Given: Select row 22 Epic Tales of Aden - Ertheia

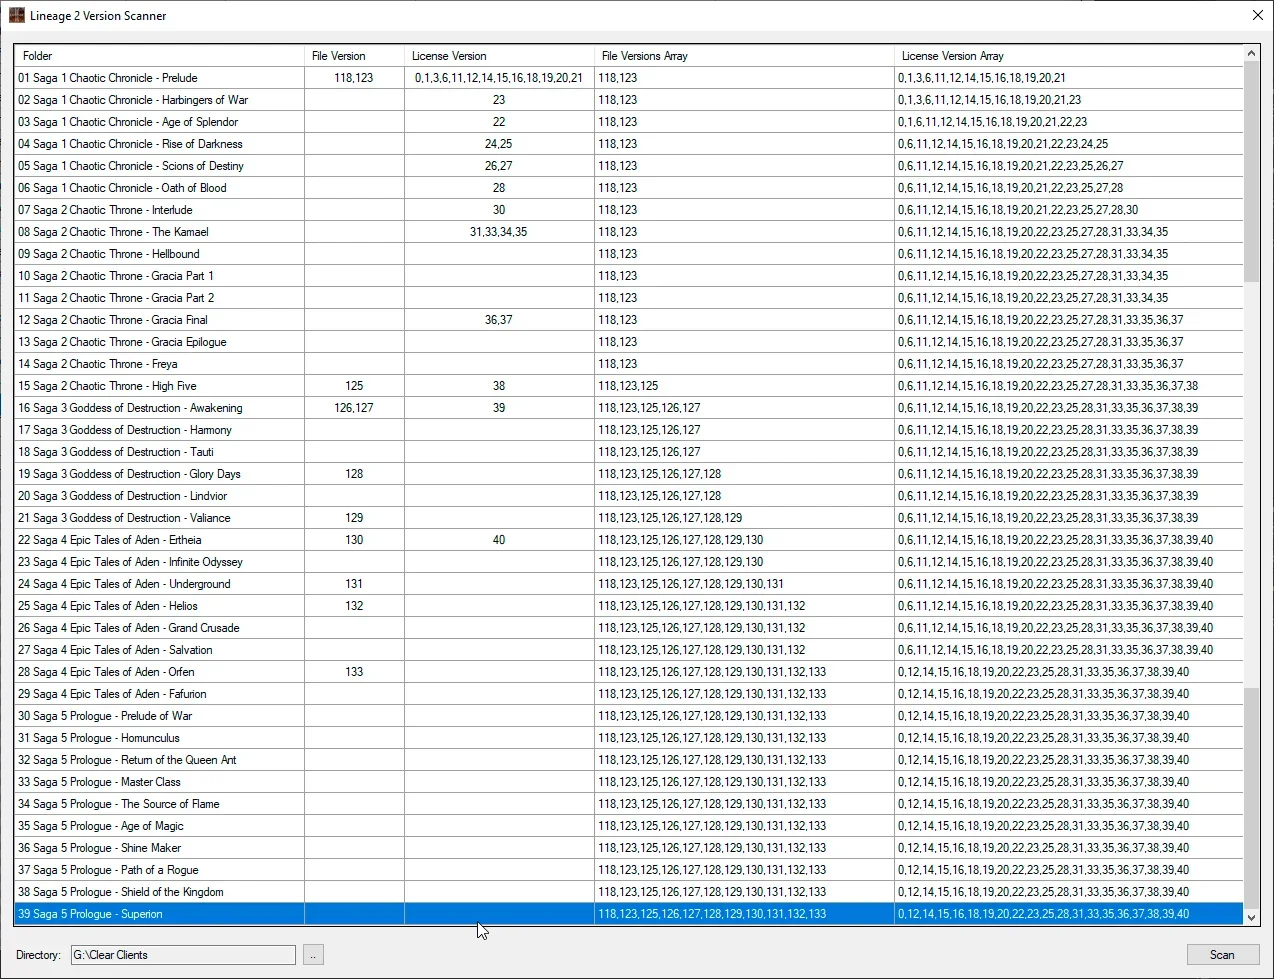Looking at the screenshot, I should click(x=628, y=540).
